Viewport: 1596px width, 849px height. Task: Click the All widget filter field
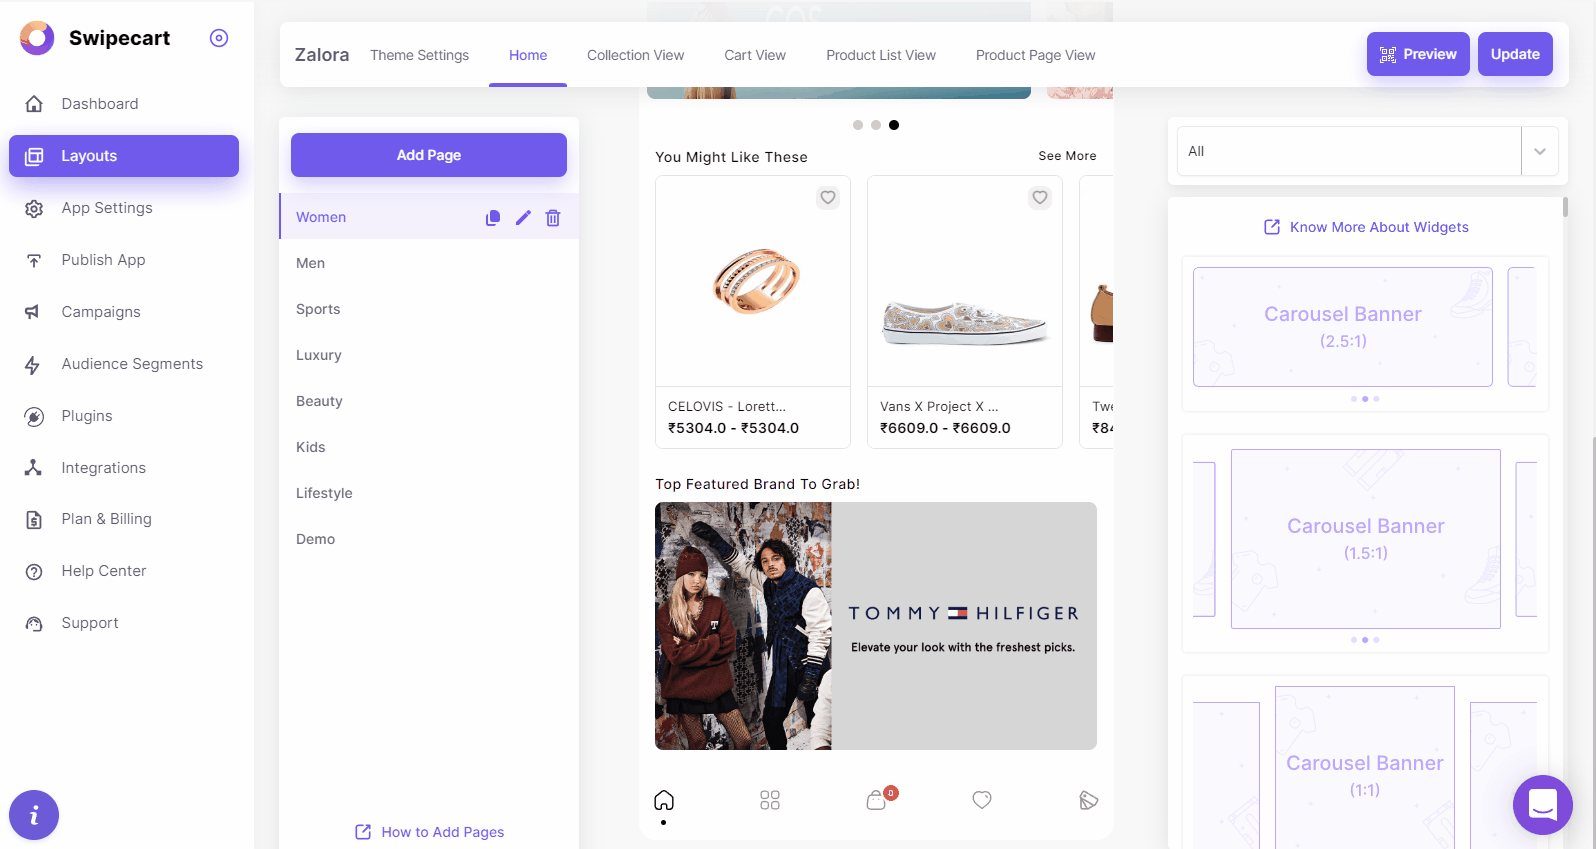point(1349,152)
